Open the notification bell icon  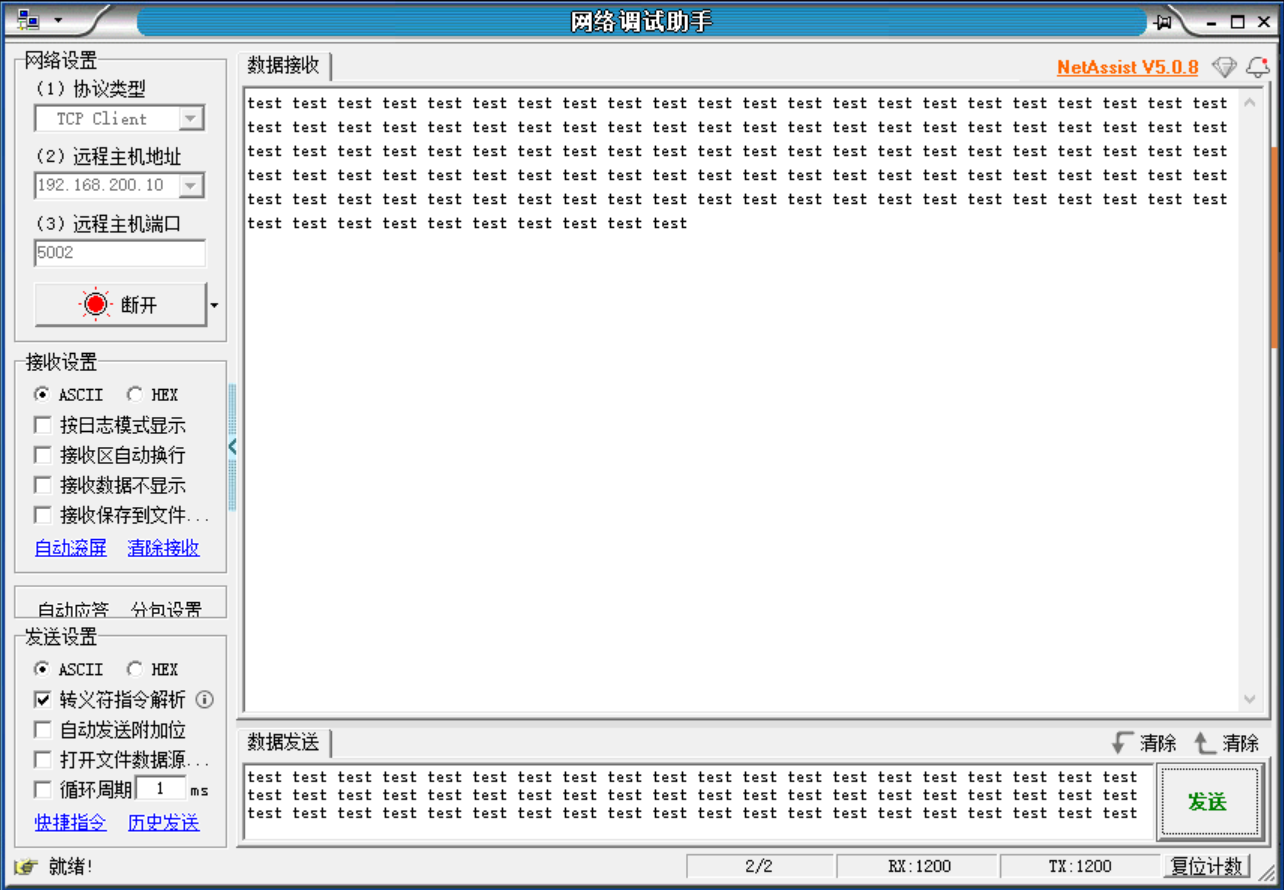coord(1258,67)
